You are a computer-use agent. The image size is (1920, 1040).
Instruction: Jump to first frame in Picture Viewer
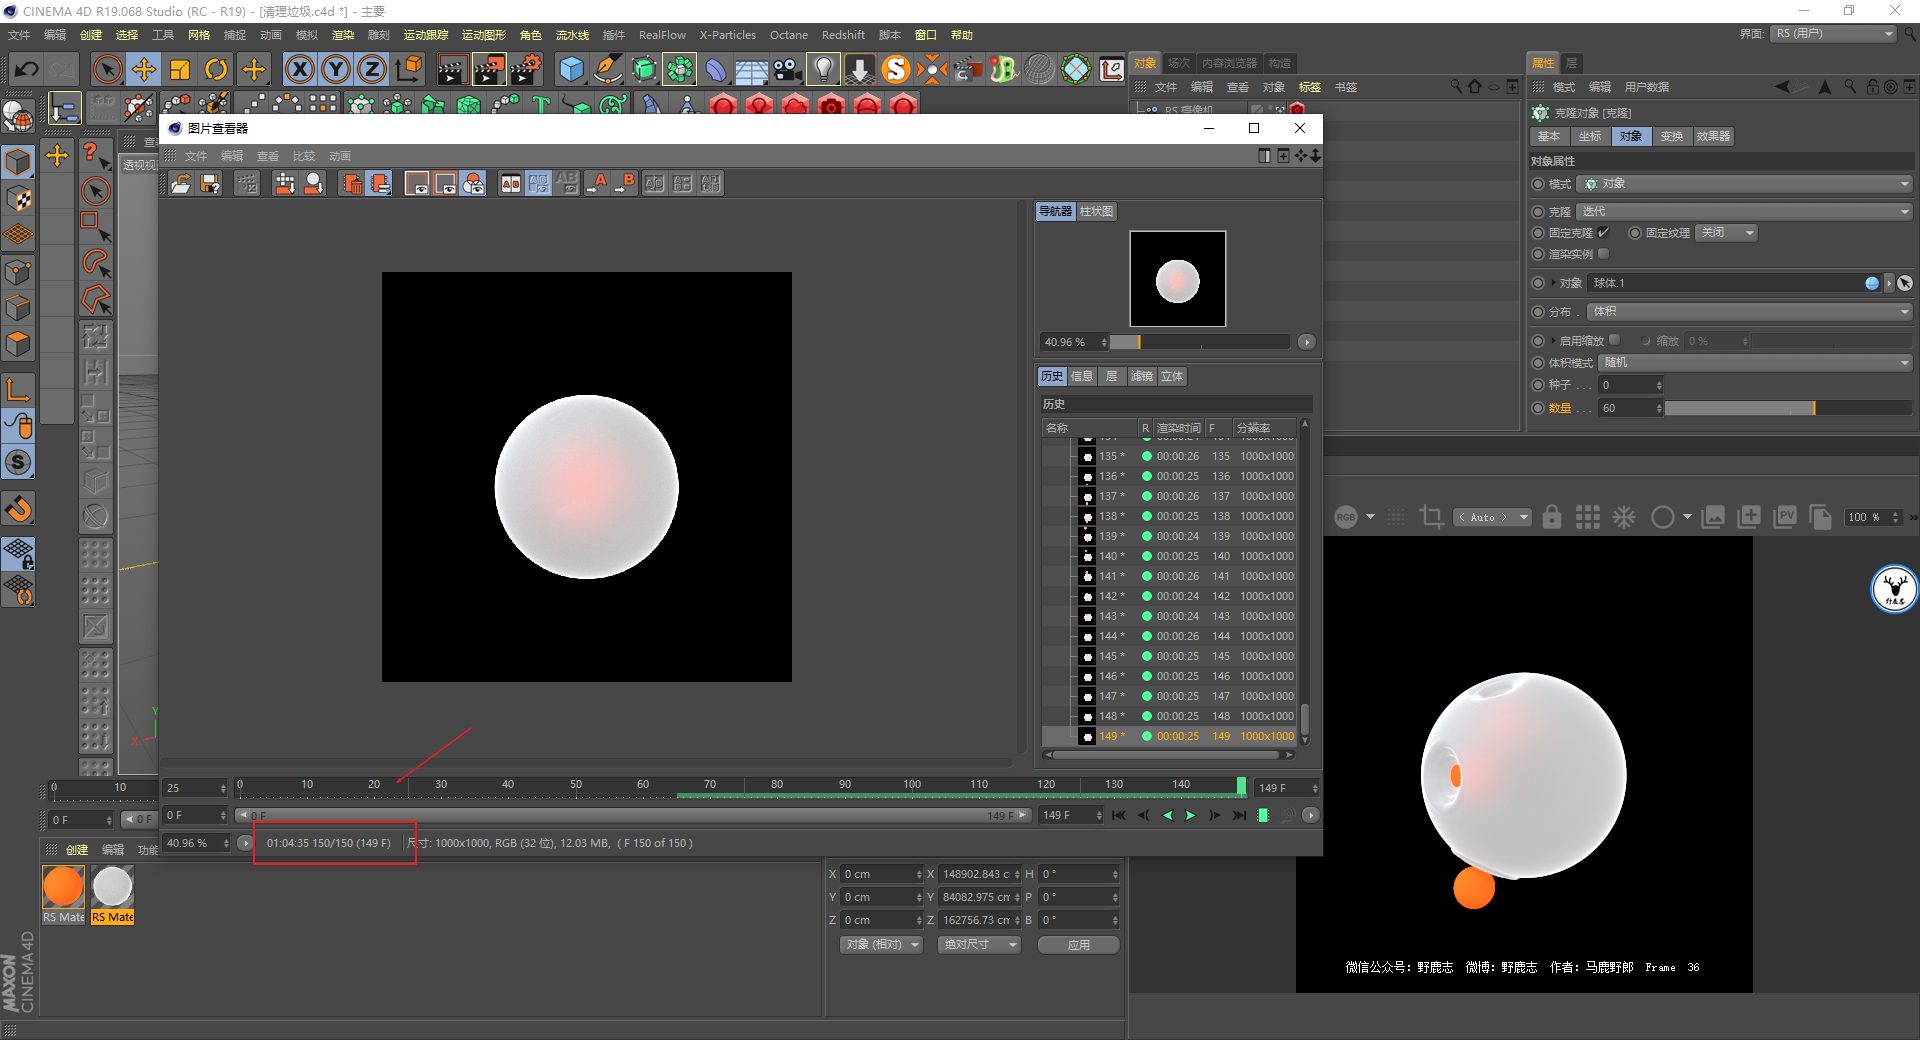pos(1119,815)
